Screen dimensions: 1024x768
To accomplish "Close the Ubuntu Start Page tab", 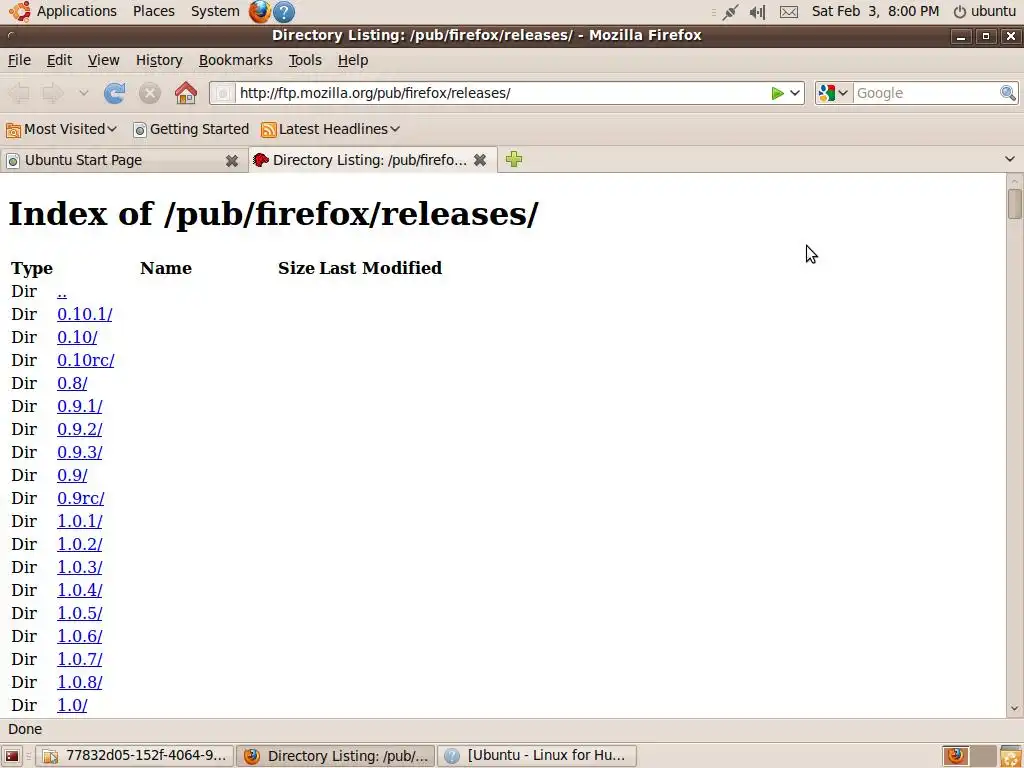I will (231, 161).
